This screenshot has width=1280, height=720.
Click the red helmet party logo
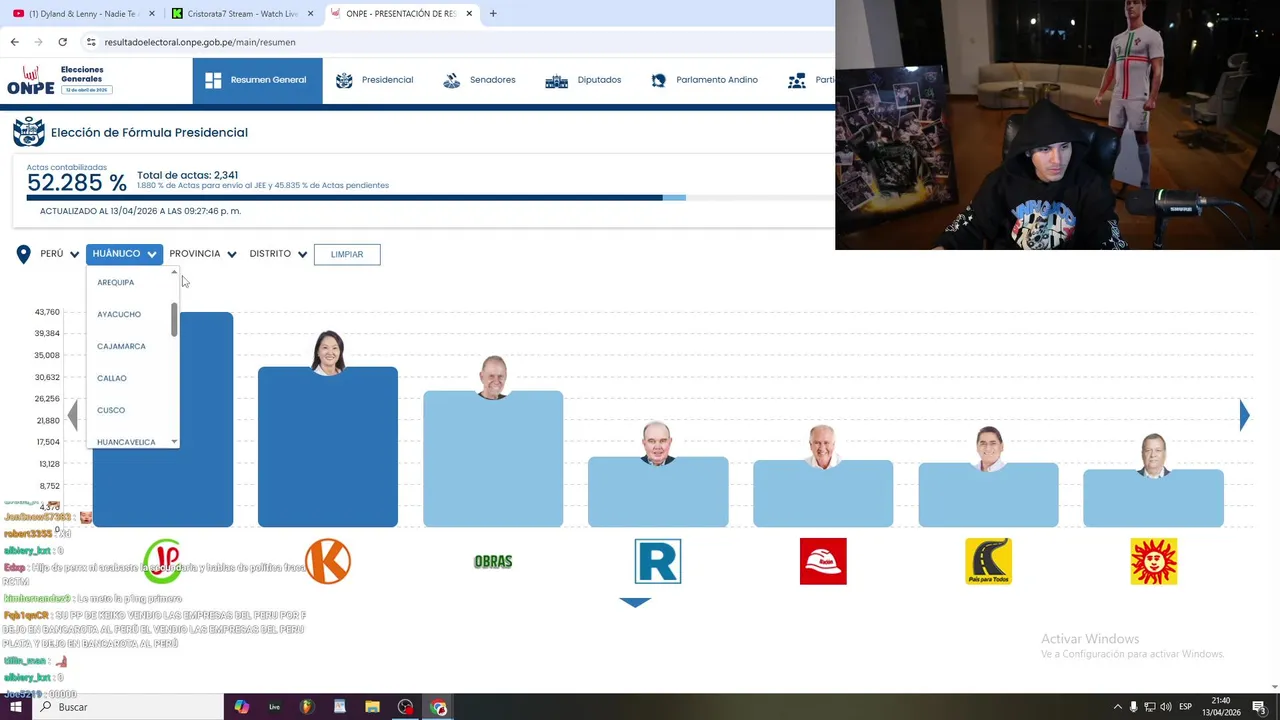(x=823, y=561)
